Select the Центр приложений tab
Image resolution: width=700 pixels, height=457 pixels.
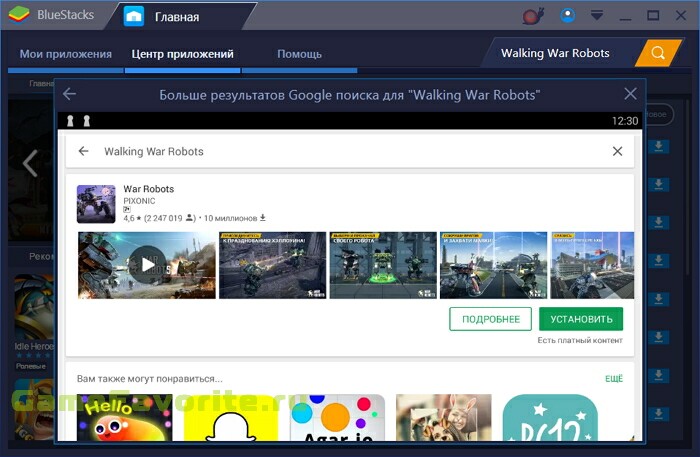(183, 54)
